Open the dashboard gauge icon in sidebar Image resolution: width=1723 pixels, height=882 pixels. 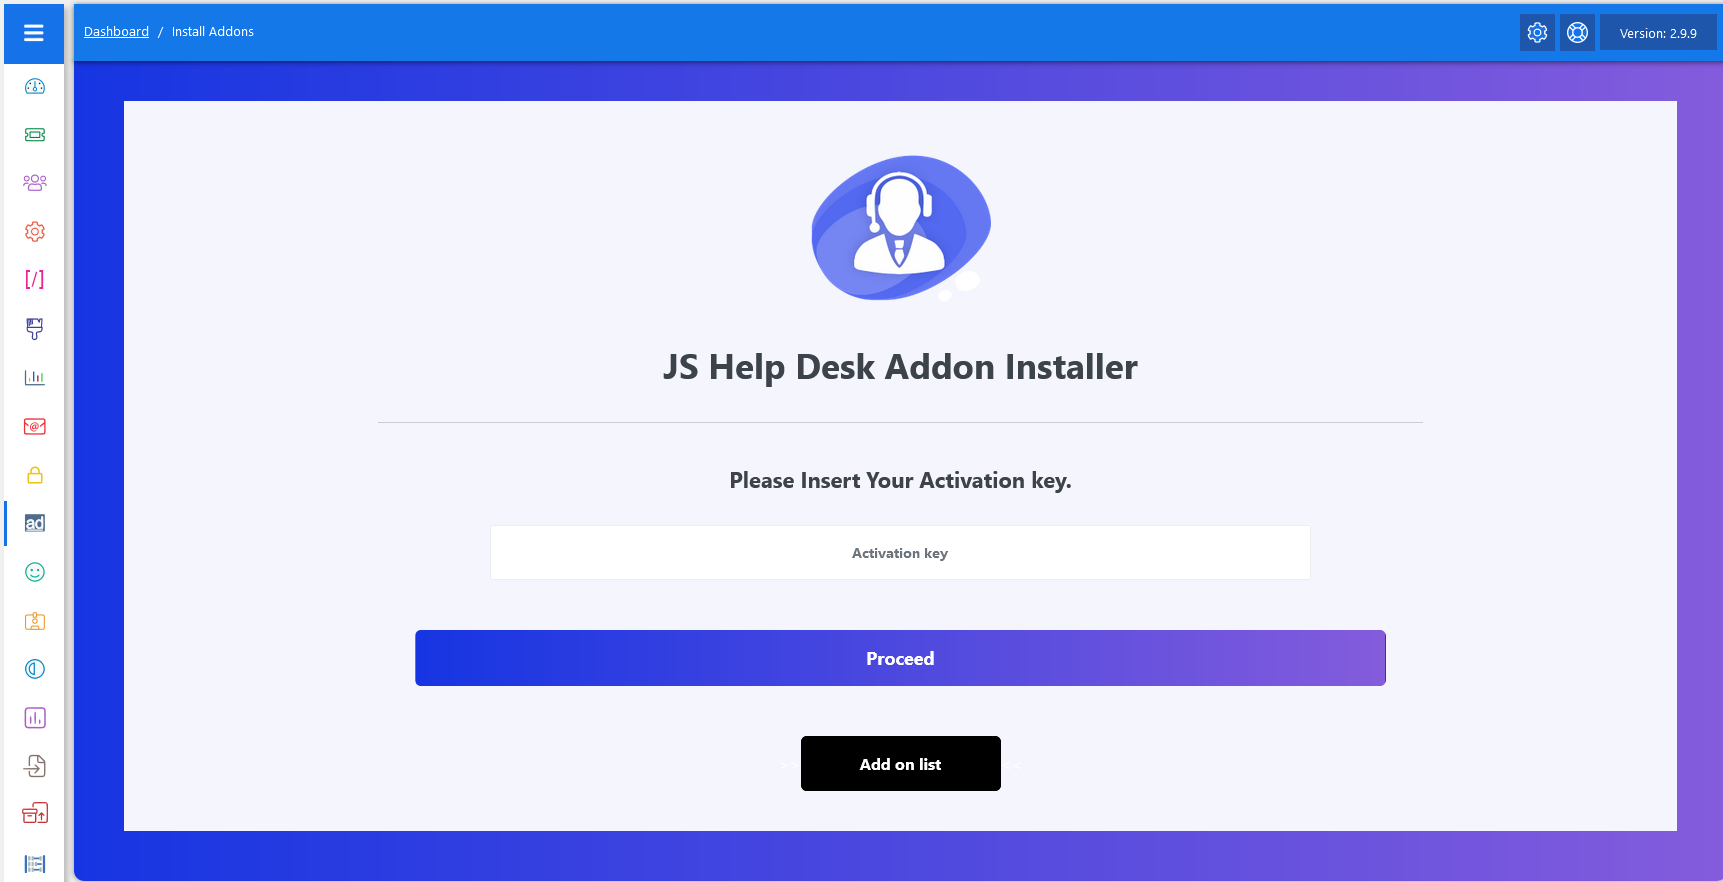pyautogui.click(x=35, y=87)
